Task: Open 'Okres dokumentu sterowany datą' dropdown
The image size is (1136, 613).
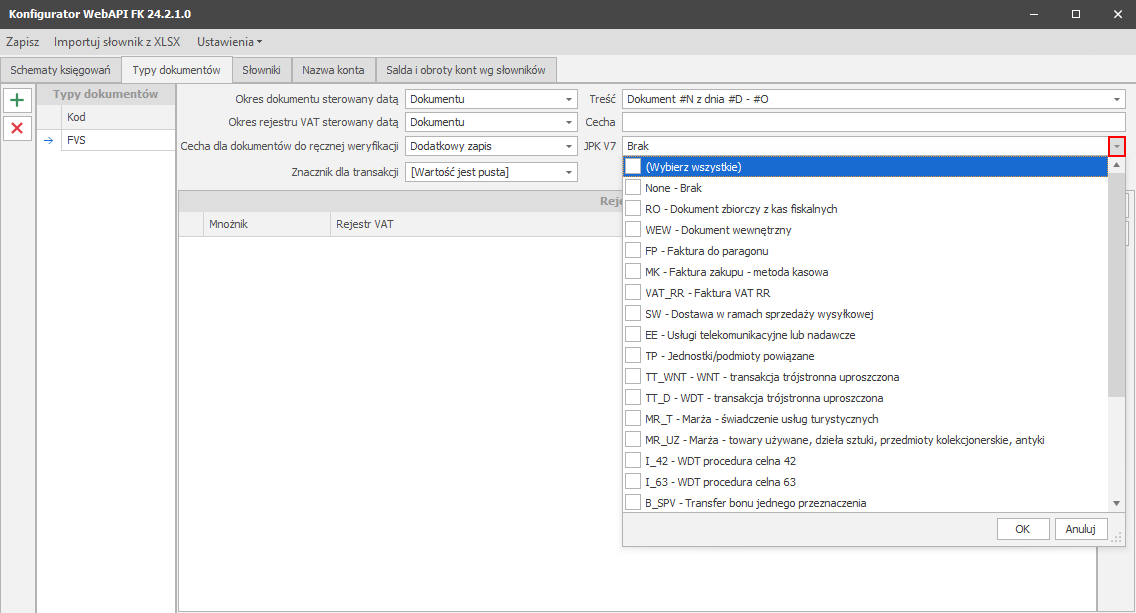Action: pyautogui.click(x=569, y=99)
